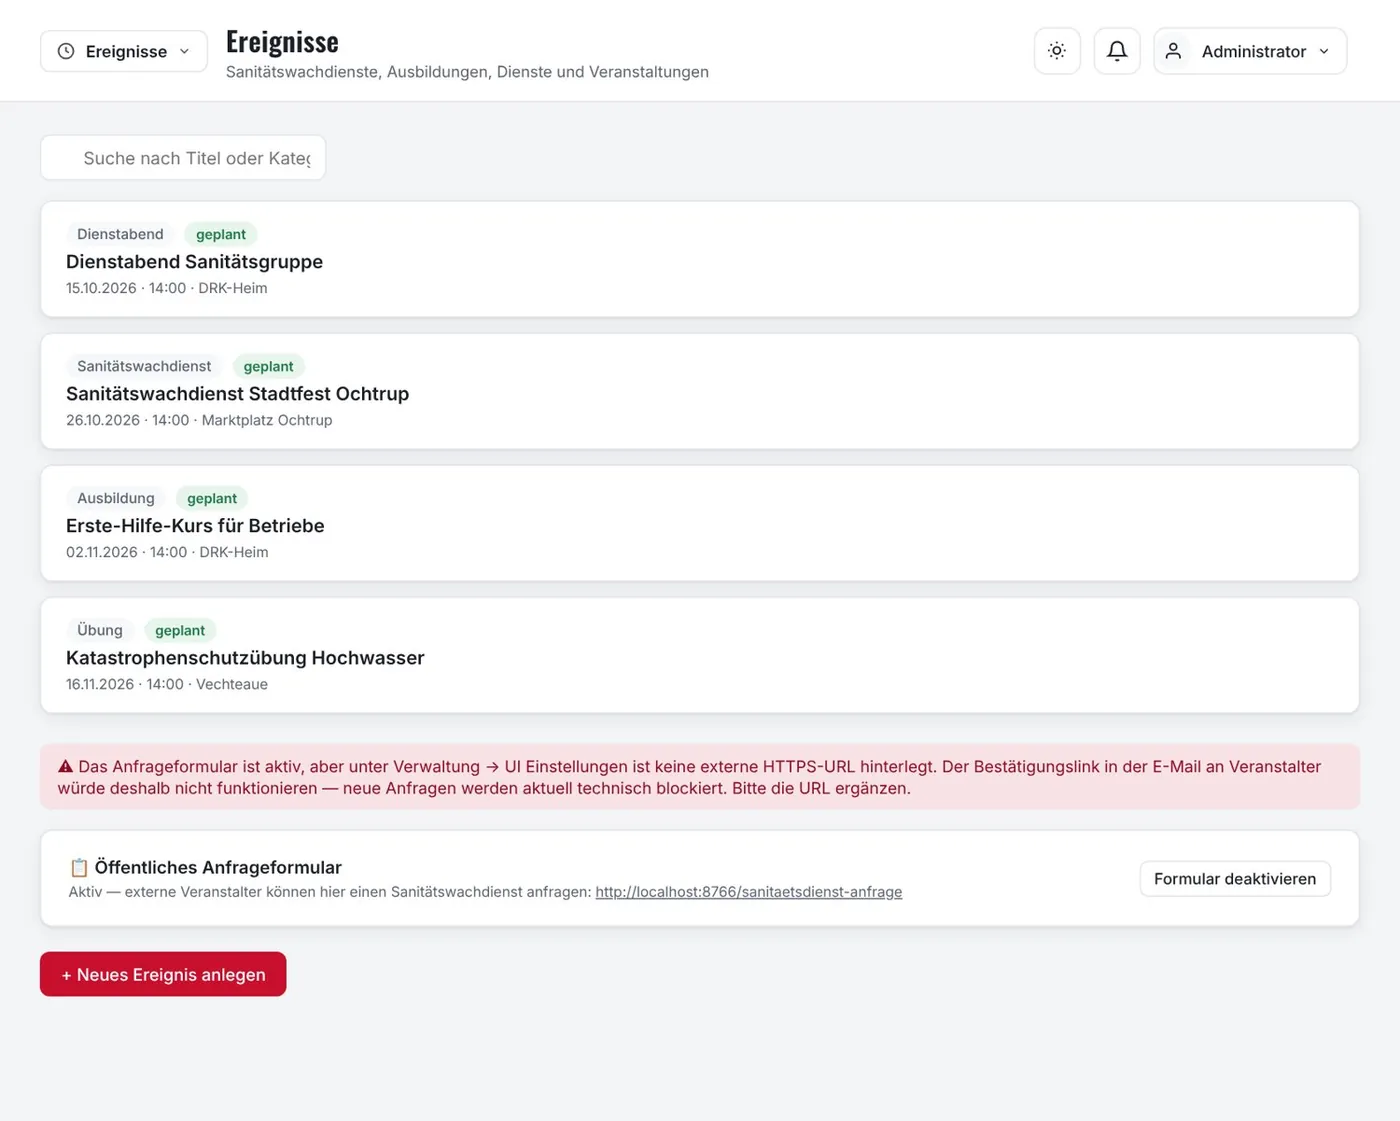Open Sanitätswachdienst Stadtfest Ochtrup event

pos(700,392)
